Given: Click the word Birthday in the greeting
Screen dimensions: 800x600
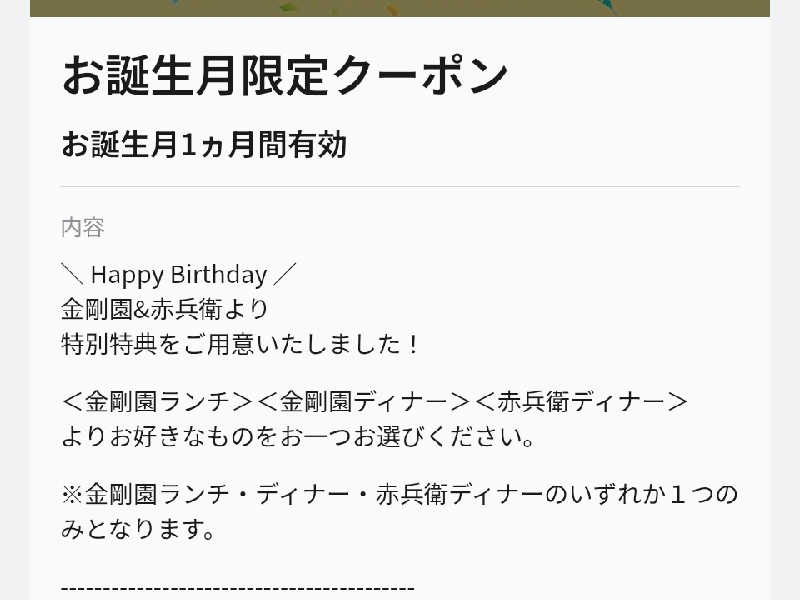Looking at the screenshot, I should [x=218, y=275].
